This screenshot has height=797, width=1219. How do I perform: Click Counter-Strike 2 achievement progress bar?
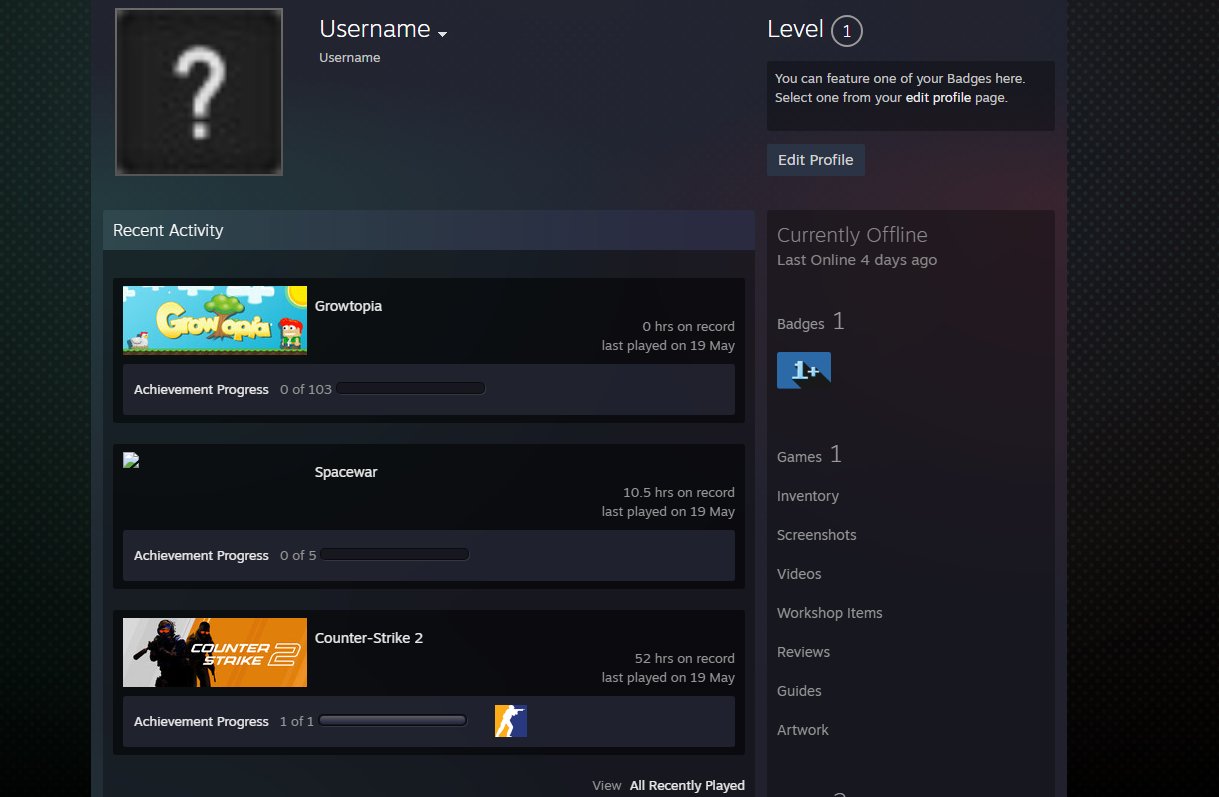click(x=393, y=720)
